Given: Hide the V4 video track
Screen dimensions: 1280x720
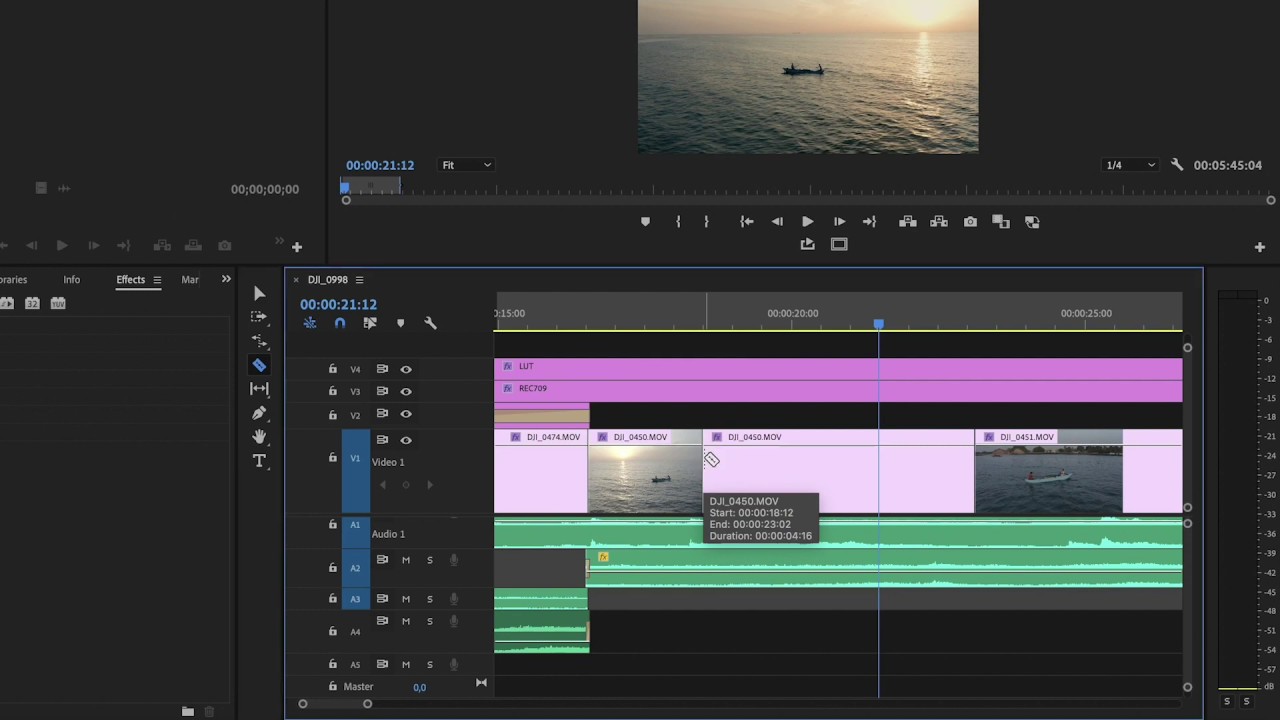Looking at the screenshot, I should pyautogui.click(x=405, y=368).
